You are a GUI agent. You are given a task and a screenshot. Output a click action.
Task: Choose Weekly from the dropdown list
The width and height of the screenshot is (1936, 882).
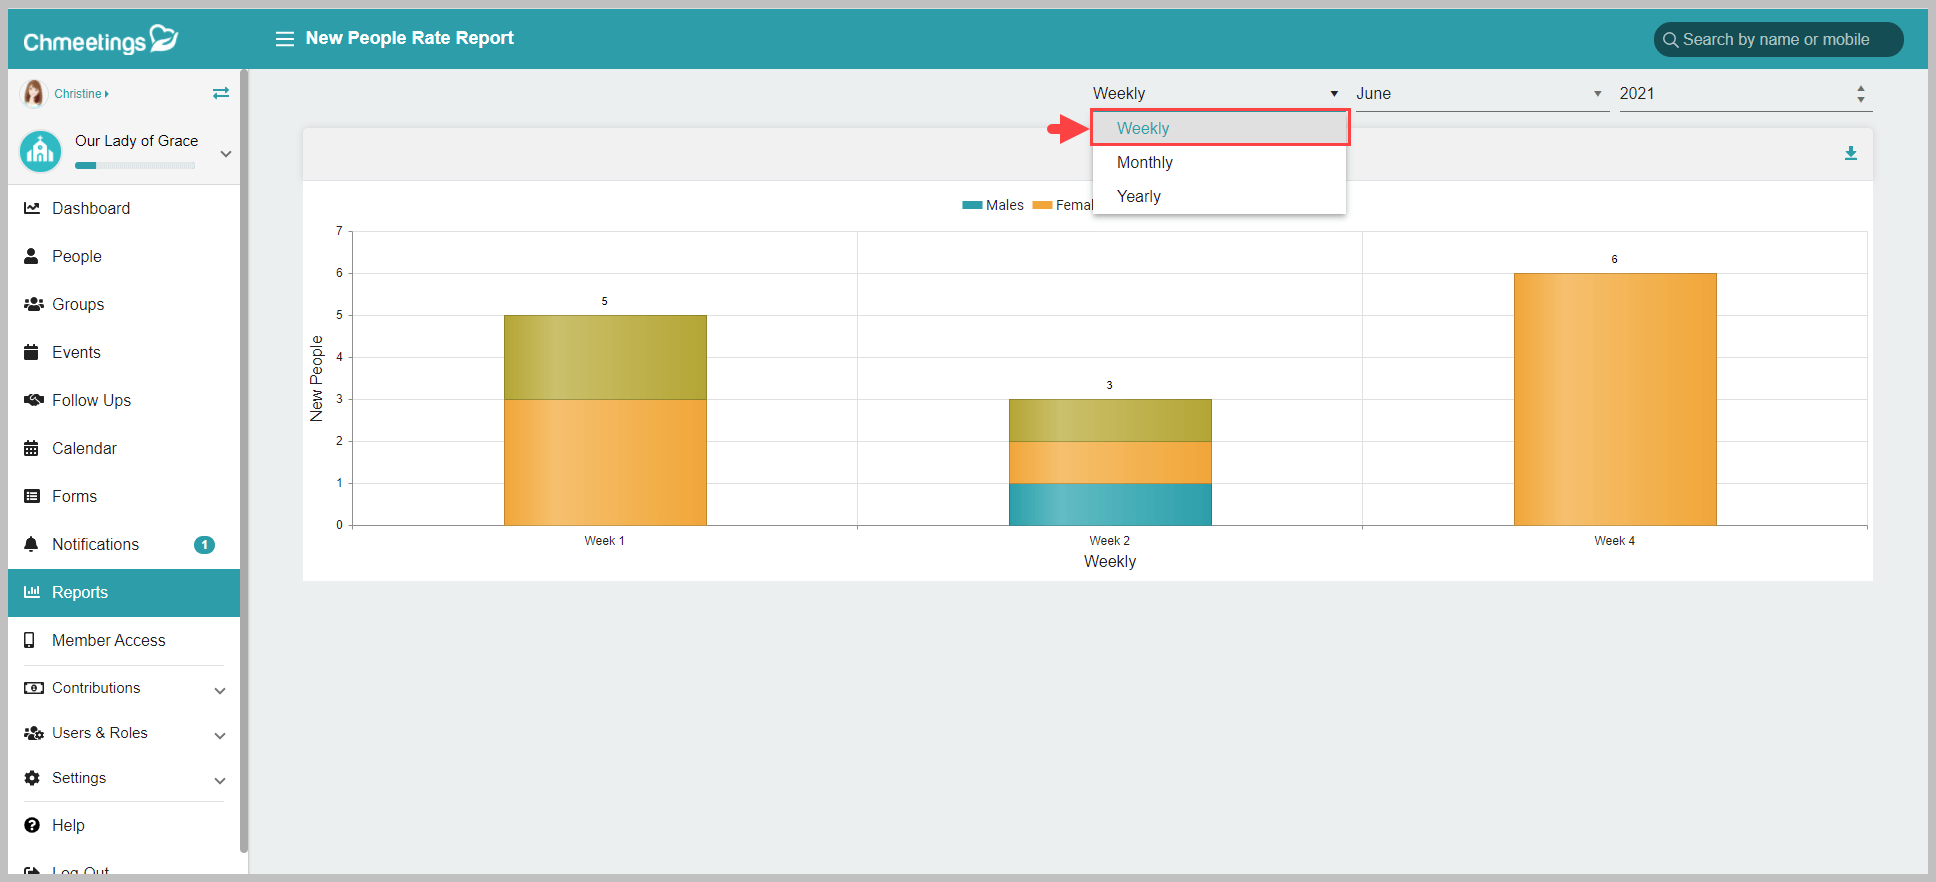1220,128
